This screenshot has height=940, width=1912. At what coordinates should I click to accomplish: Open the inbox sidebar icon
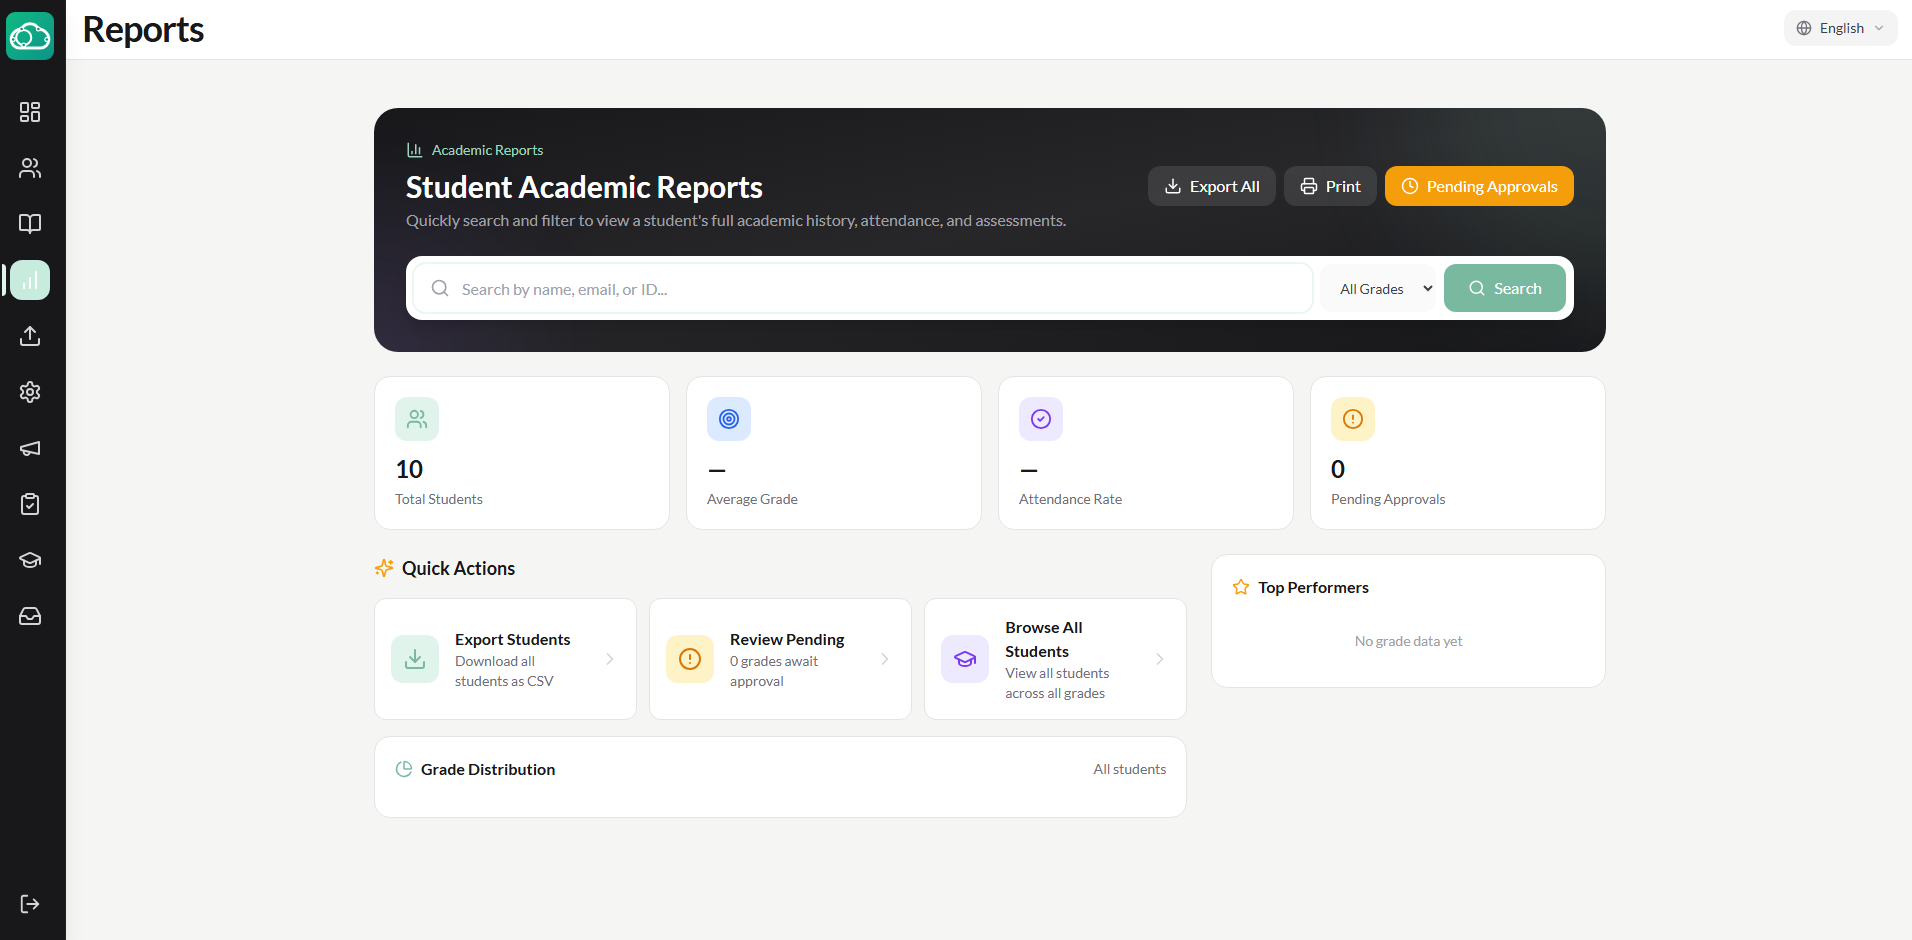pyautogui.click(x=30, y=616)
